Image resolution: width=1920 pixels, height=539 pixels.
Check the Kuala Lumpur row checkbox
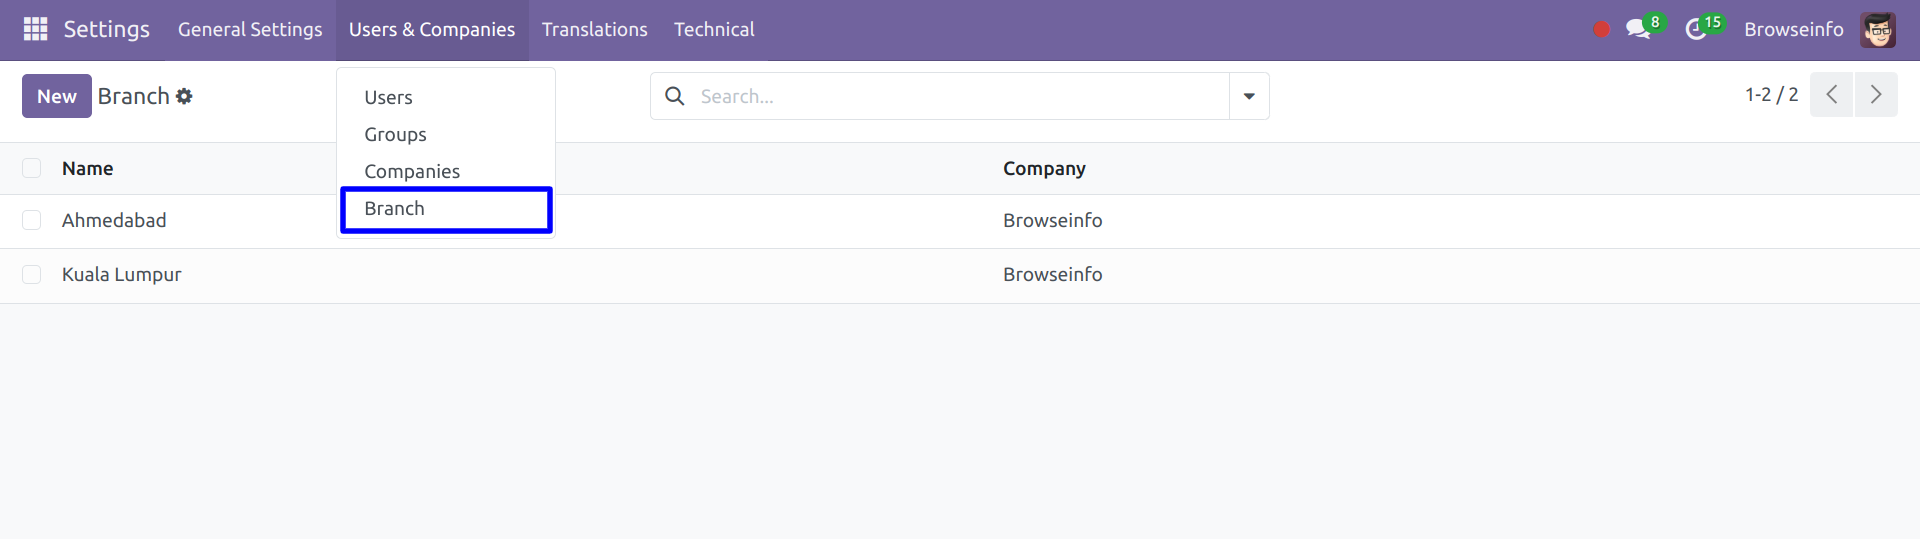[32, 274]
